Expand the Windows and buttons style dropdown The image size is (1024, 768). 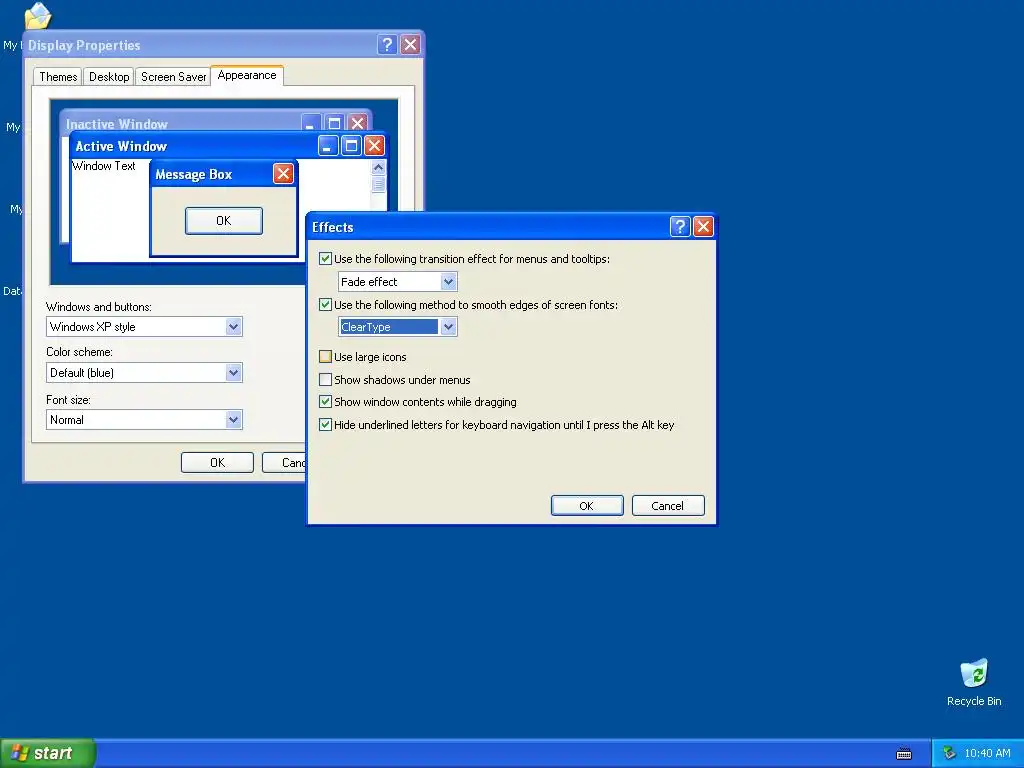(x=233, y=327)
